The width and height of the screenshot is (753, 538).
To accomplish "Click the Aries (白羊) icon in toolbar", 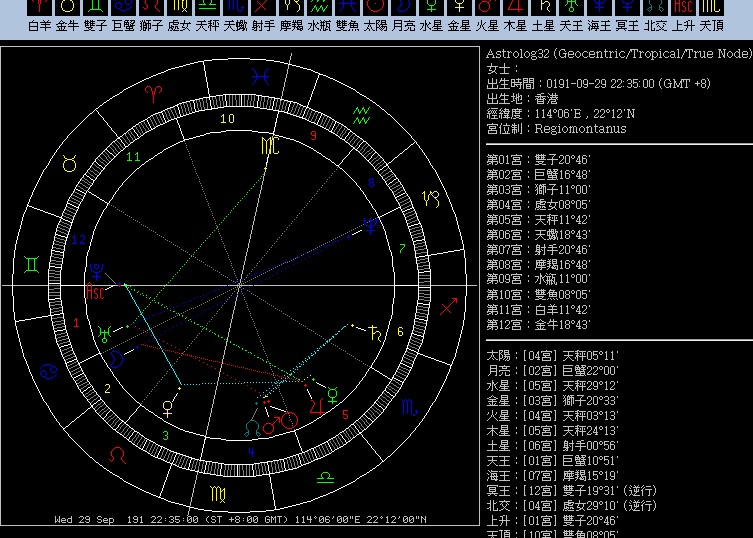I will point(40,7).
